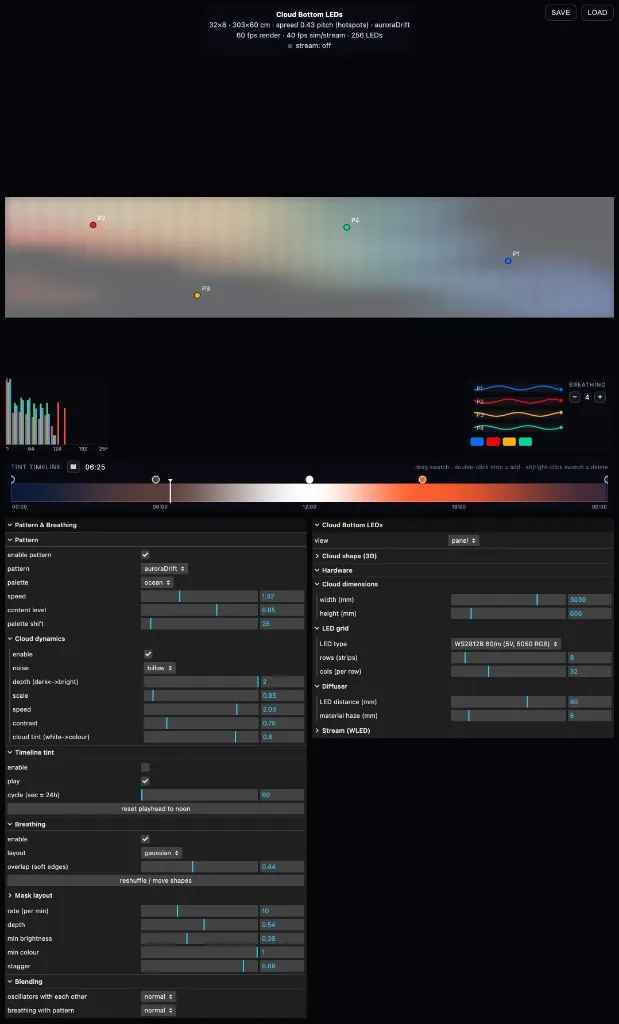This screenshot has width=619, height=1024.
Task: Open the pattern auroraDrift dropdown
Action: (165, 569)
